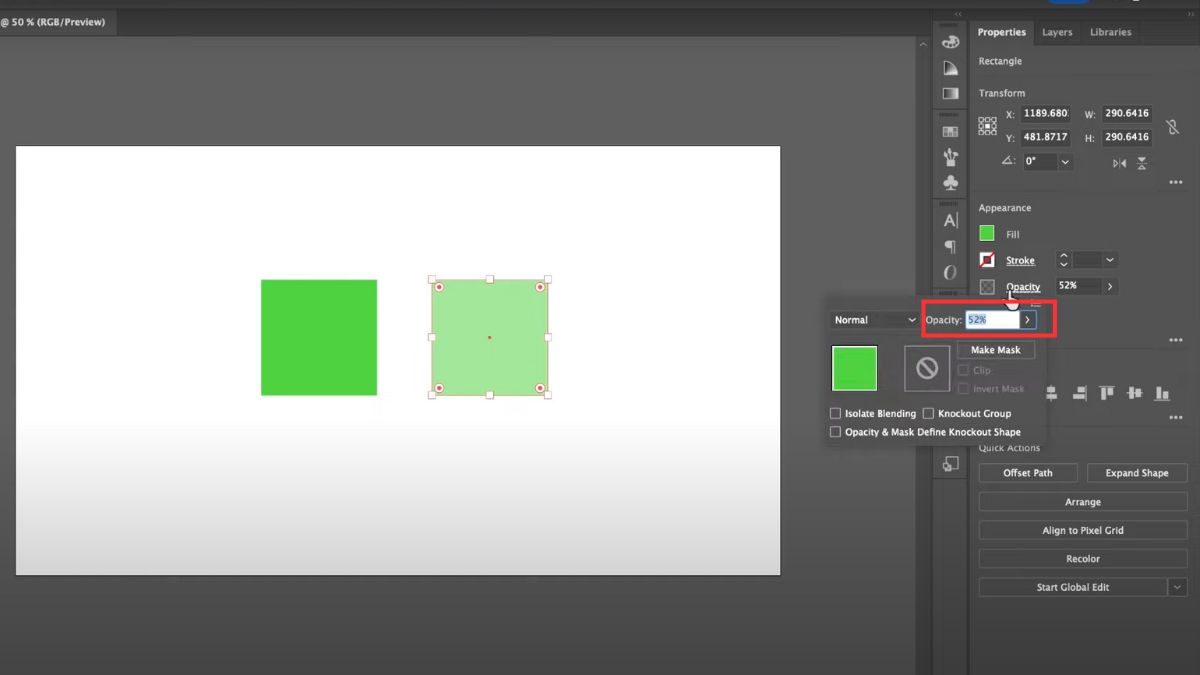The width and height of the screenshot is (1200, 675).
Task: Enable Knockout Group checkbox
Action: (928, 413)
